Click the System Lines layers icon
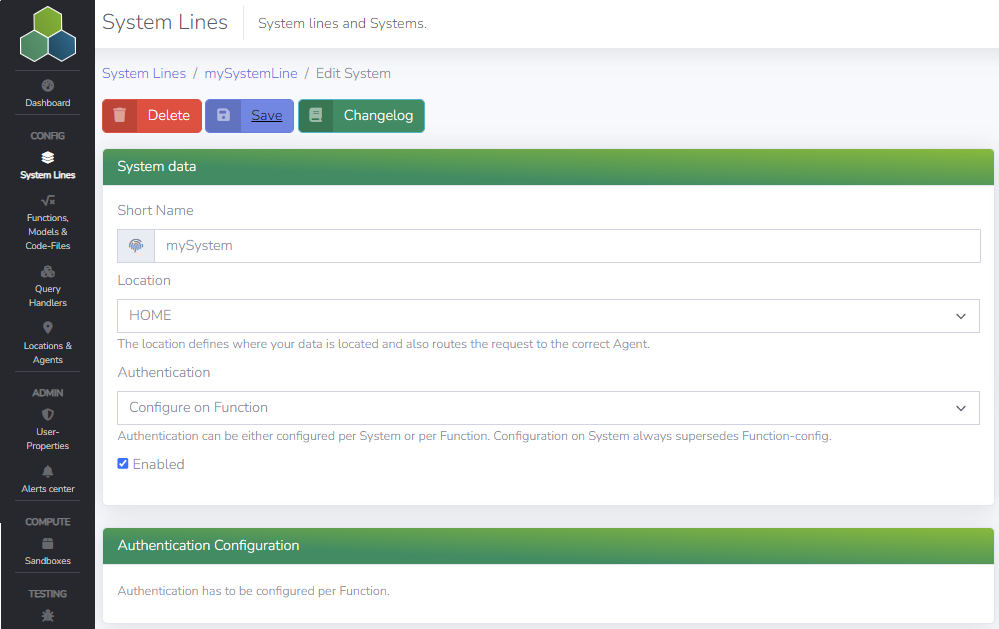This screenshot has width=999, height=629. click(48, 158)
